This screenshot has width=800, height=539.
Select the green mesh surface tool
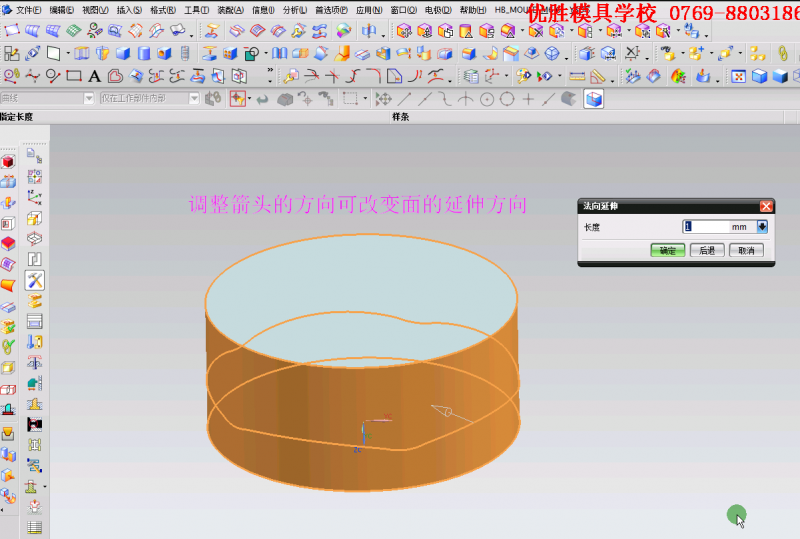click(74, 31)
